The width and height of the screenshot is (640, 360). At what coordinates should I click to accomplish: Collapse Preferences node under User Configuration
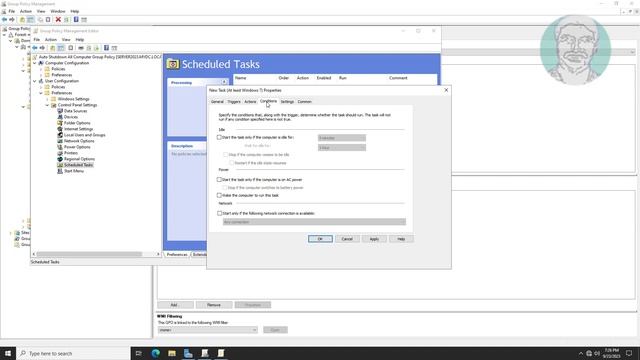coord(41,93)
